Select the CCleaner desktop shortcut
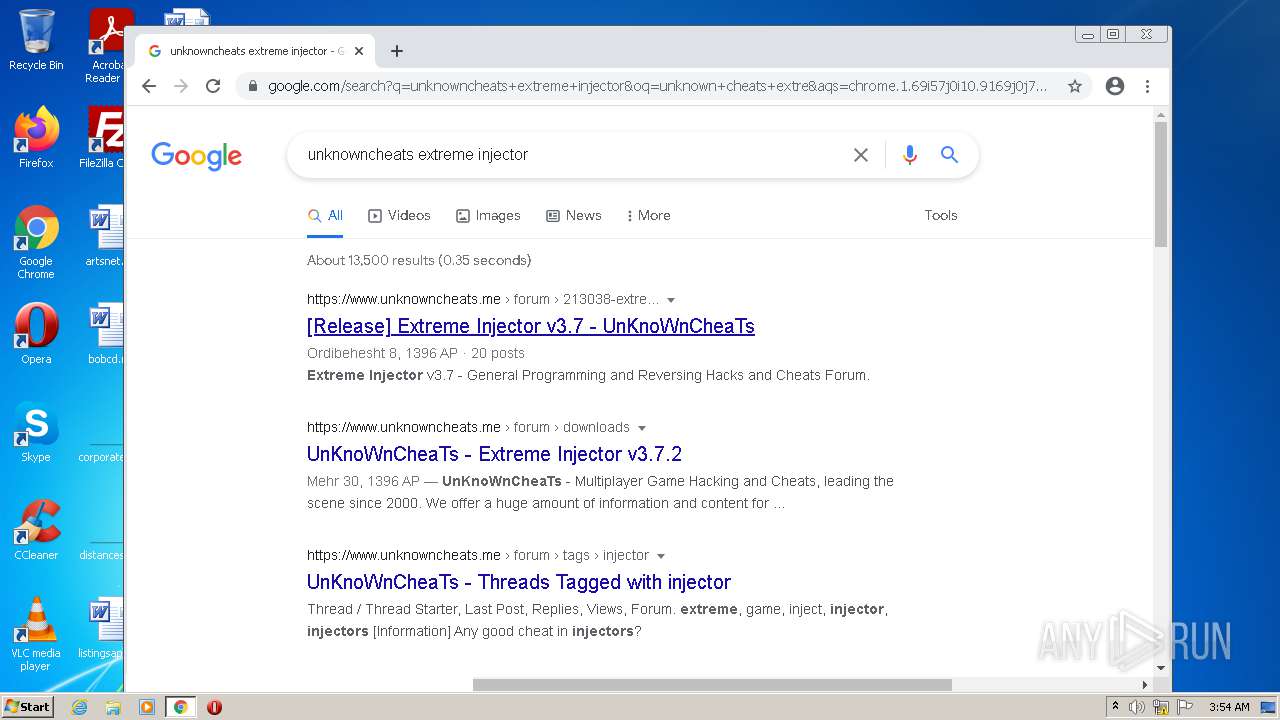 [36, 530]
